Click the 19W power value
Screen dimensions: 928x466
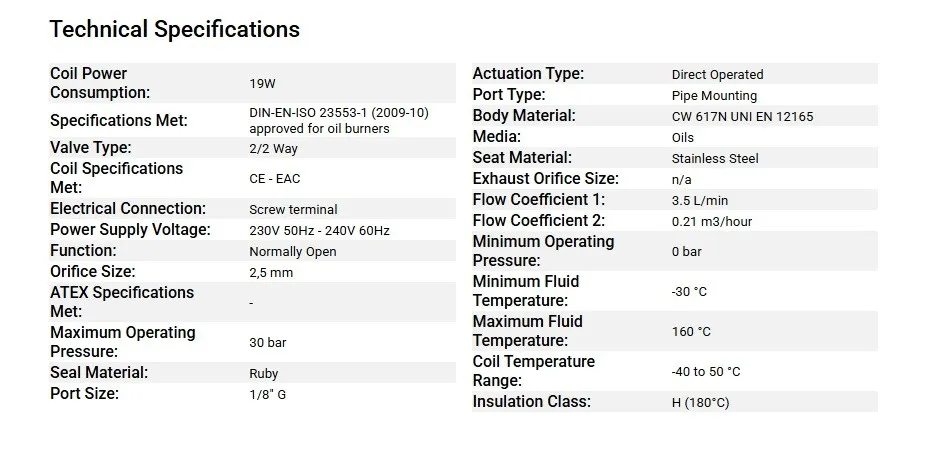(263, 85)
